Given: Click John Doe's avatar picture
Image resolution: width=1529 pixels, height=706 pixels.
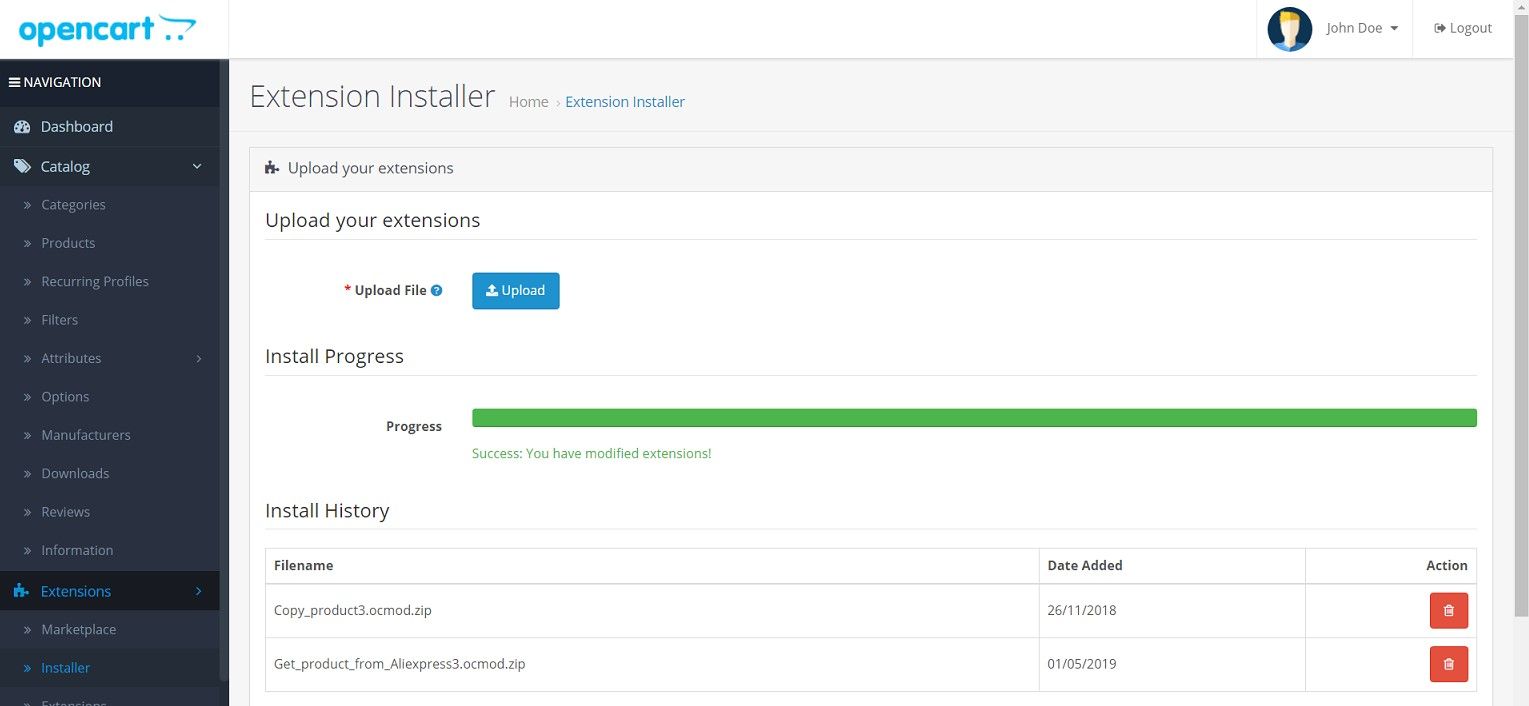Looking at the screenshot, I should [x=1289, y=29].
